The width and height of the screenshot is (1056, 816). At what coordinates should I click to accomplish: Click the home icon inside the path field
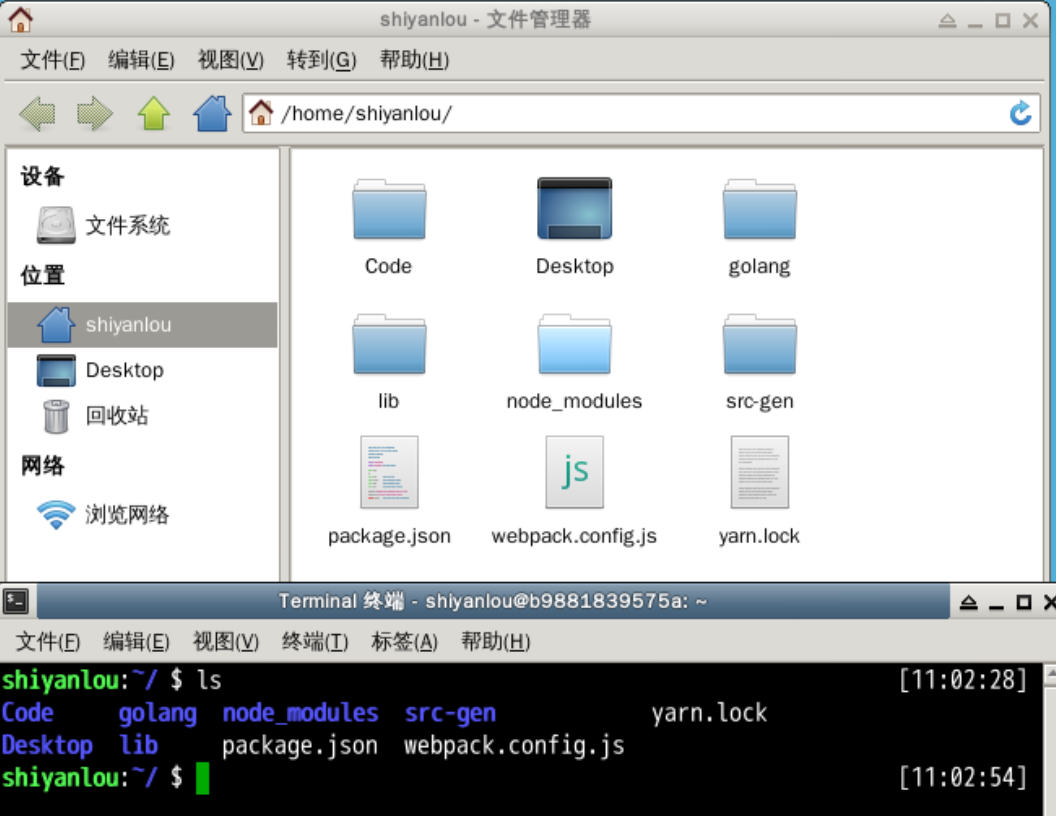261,112
